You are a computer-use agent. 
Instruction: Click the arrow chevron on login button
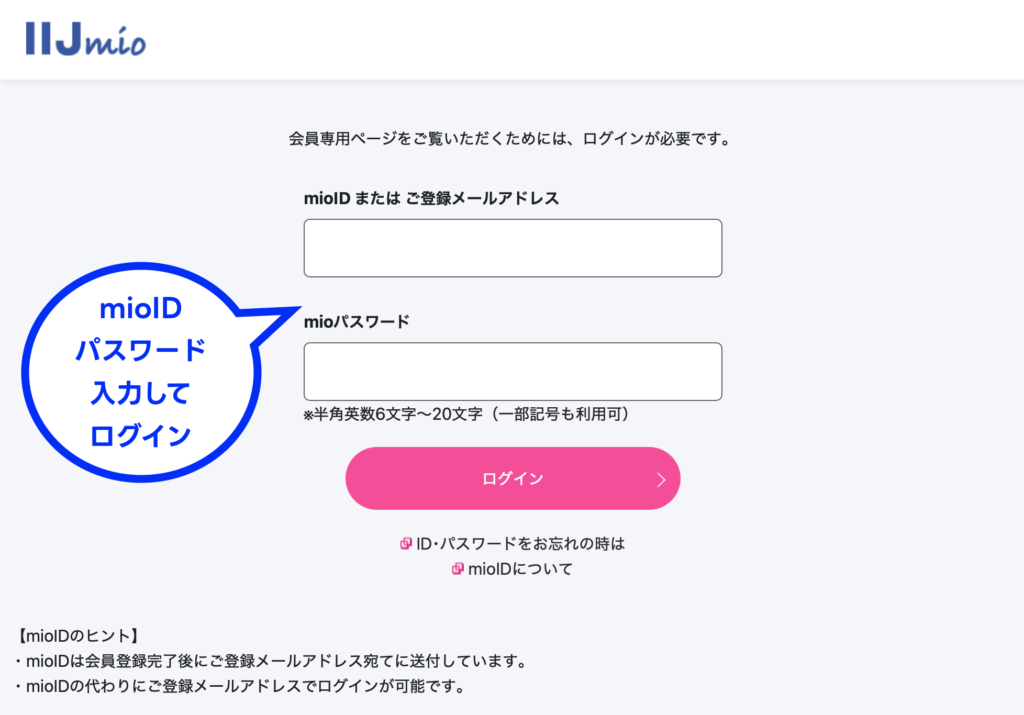[660, 479]
